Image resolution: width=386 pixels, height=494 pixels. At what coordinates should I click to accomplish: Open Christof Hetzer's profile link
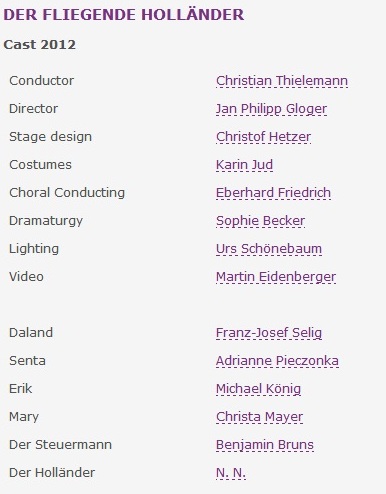pos(263,137)
